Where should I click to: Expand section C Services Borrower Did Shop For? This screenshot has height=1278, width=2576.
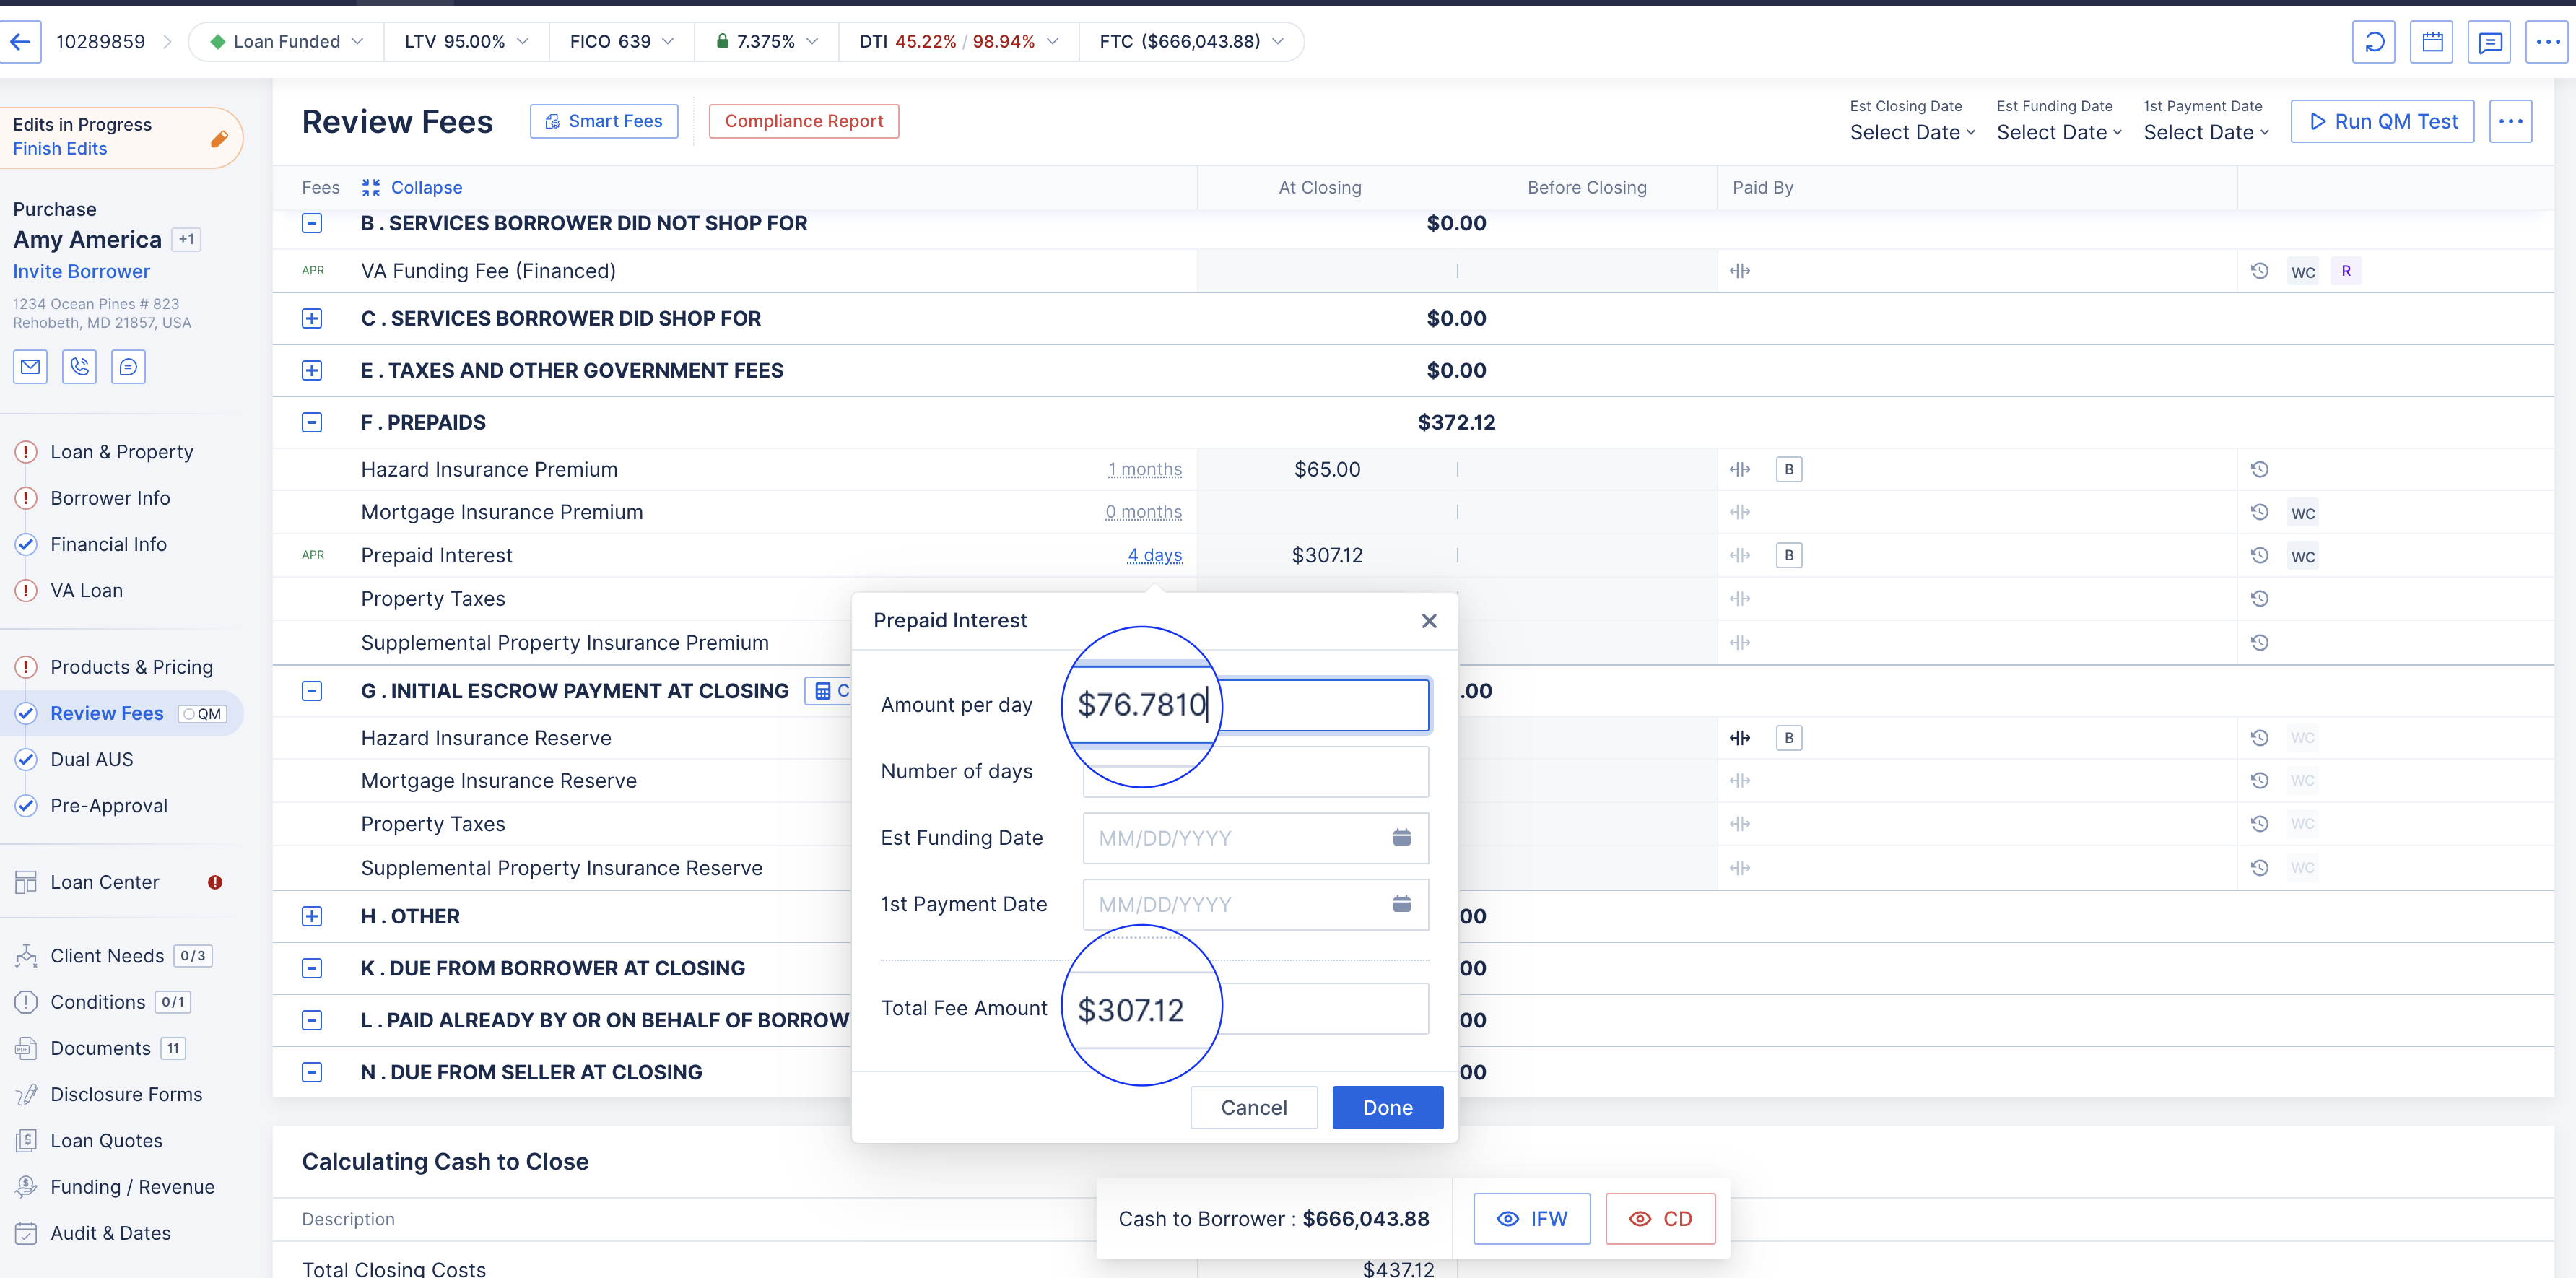[312, 319]
